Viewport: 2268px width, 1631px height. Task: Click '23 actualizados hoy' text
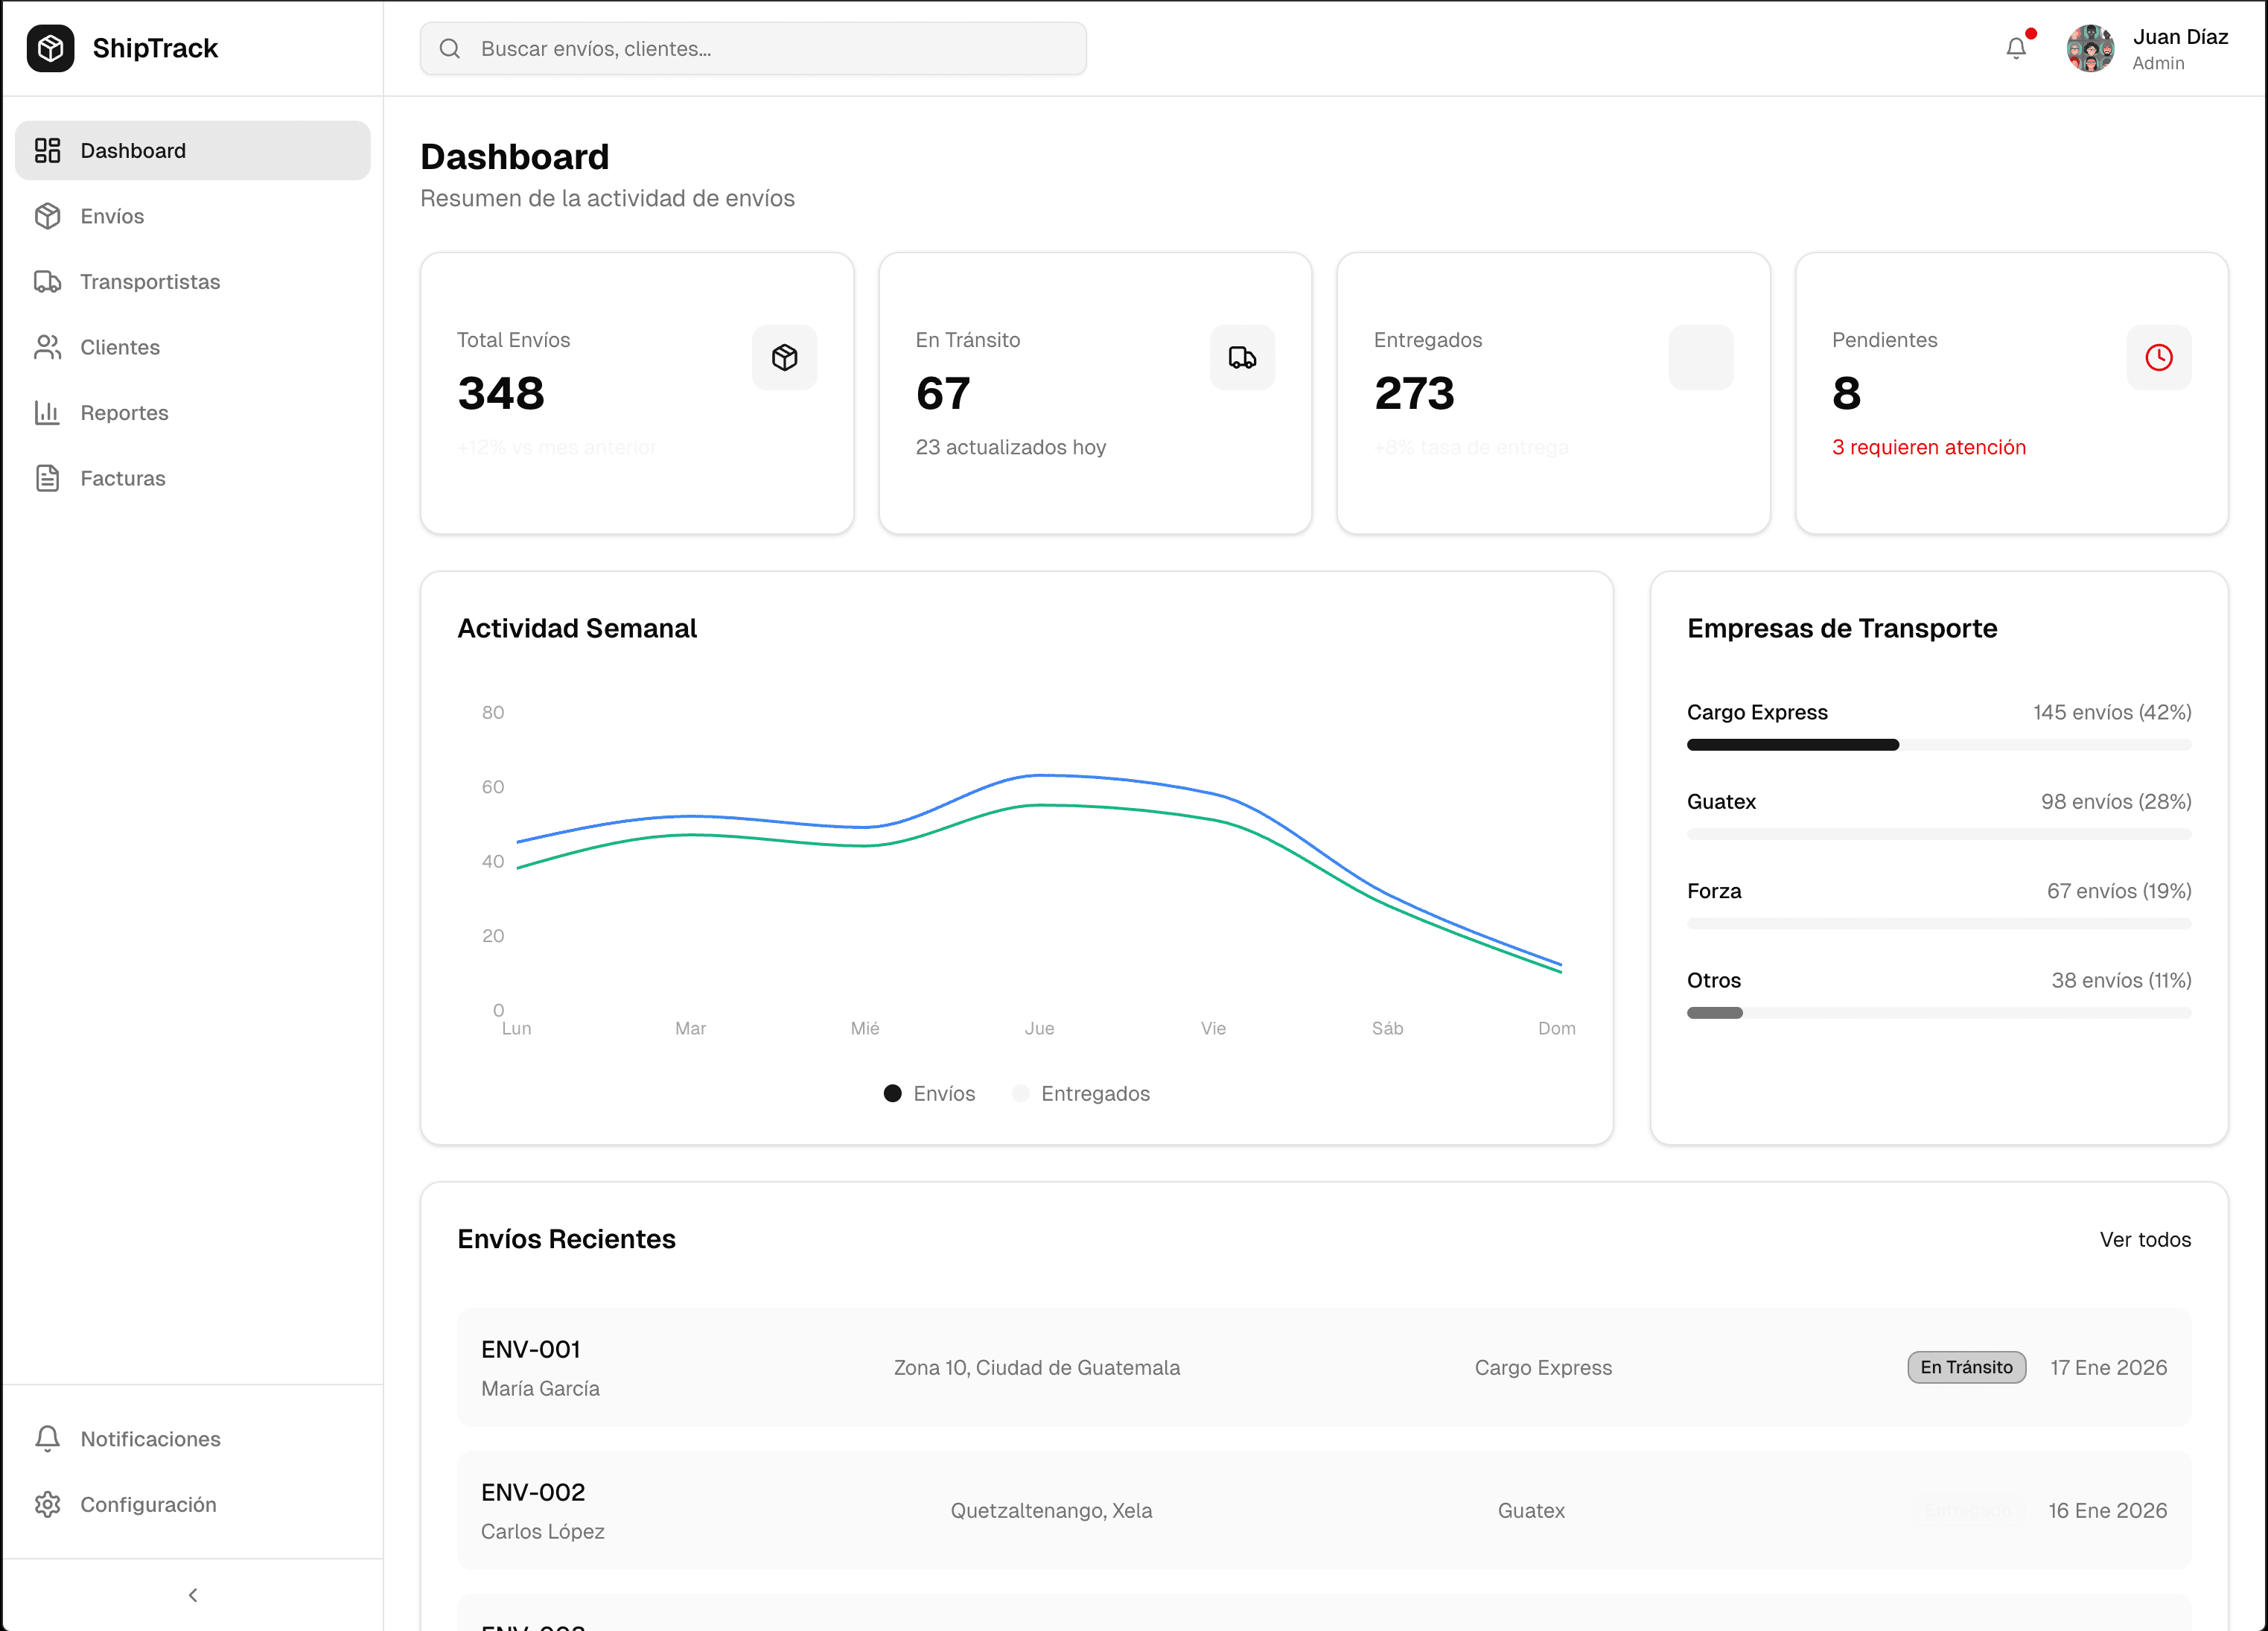(x=1011, y=447)
